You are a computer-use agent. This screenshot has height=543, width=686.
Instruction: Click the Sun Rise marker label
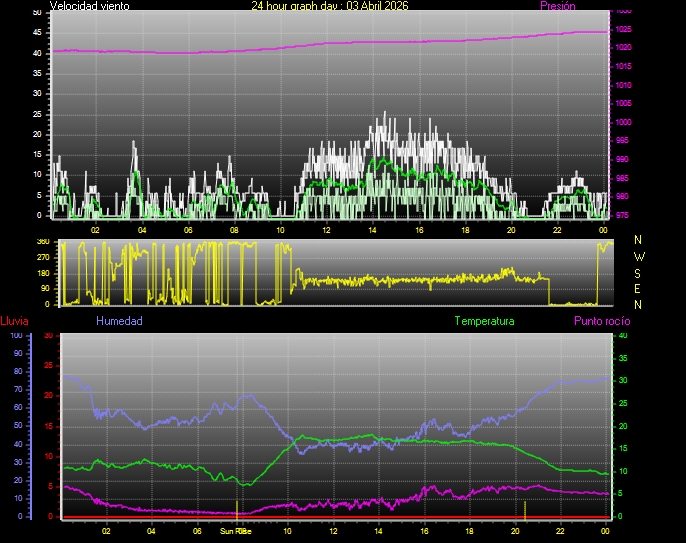[235, 532]
